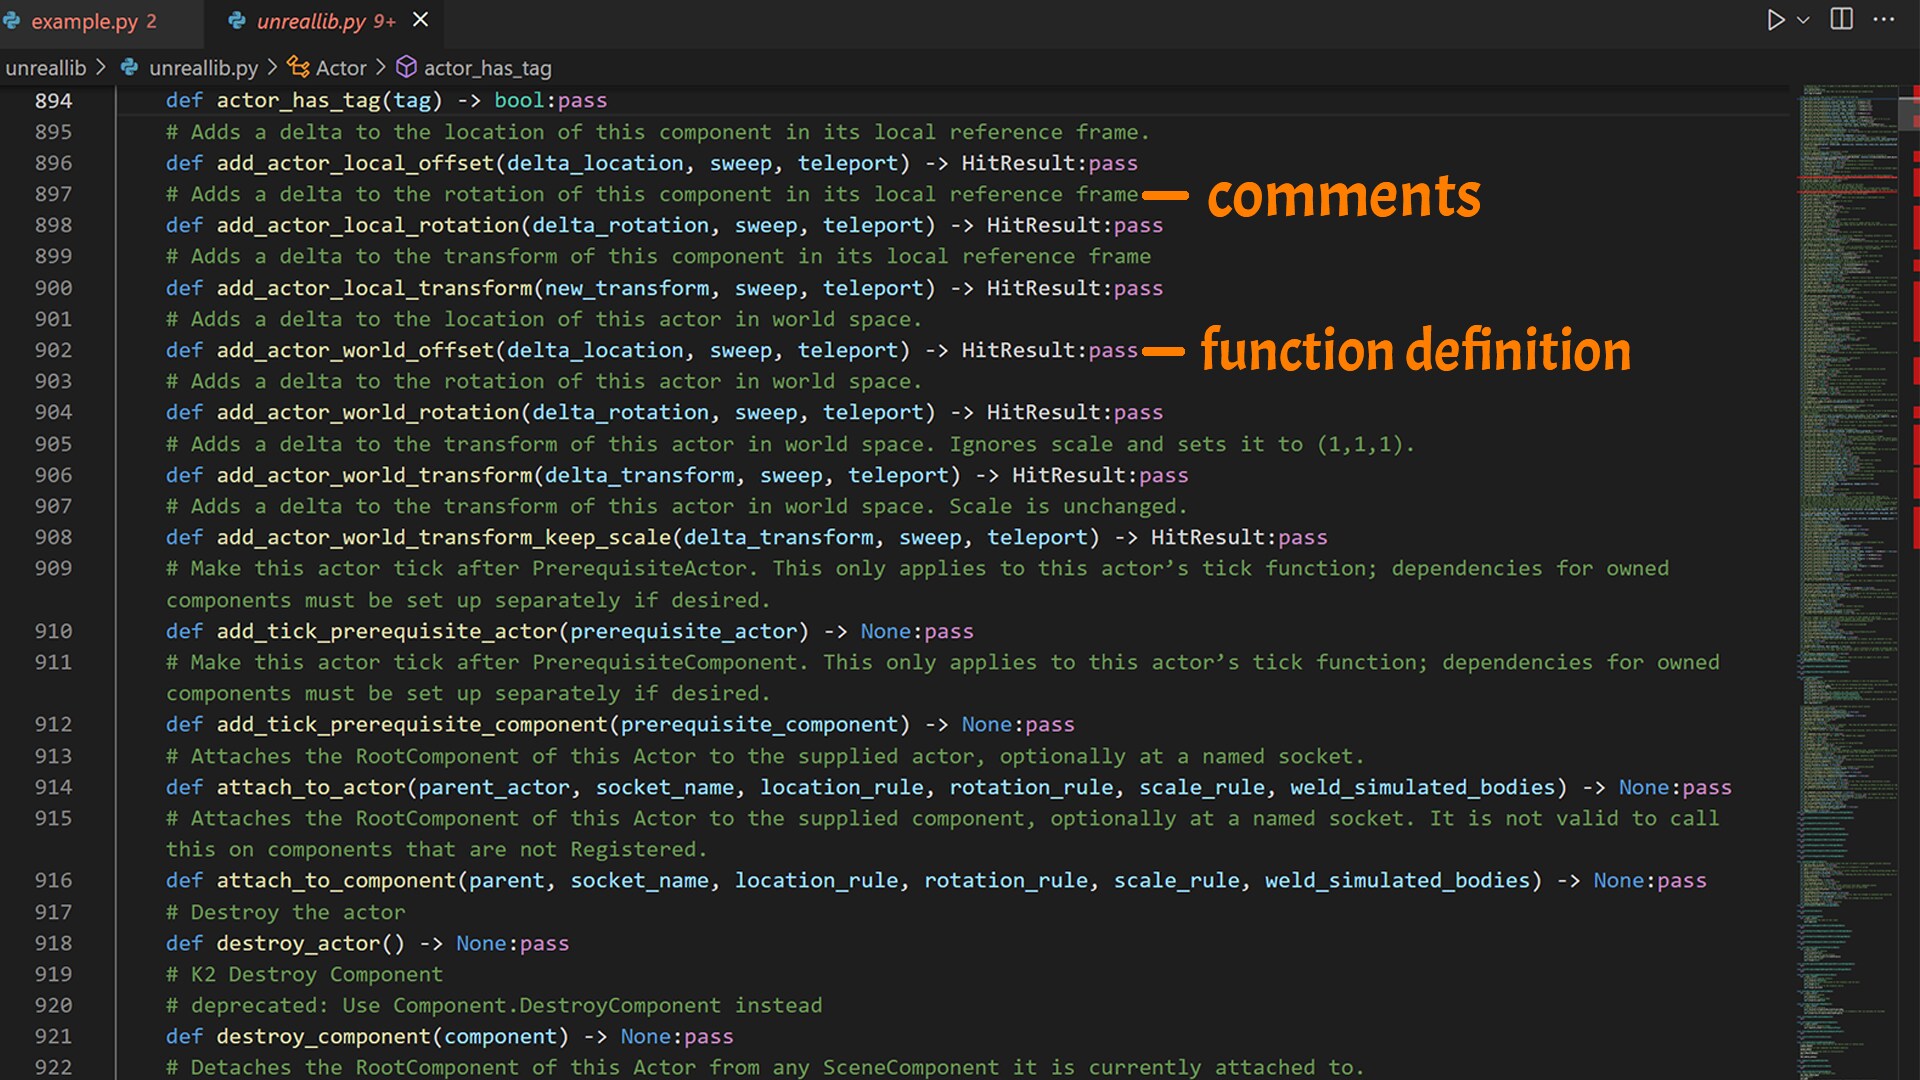Click the function name add_actor_local_offset
Screen dimensions: 1920x1080
pos(355,163)
